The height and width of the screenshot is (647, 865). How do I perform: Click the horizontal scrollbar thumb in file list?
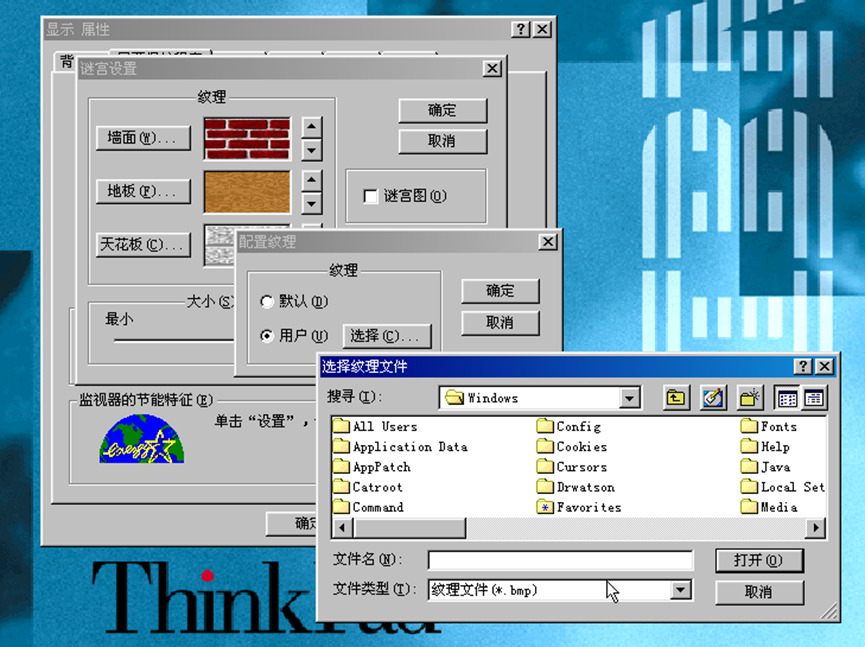[409, 528]
